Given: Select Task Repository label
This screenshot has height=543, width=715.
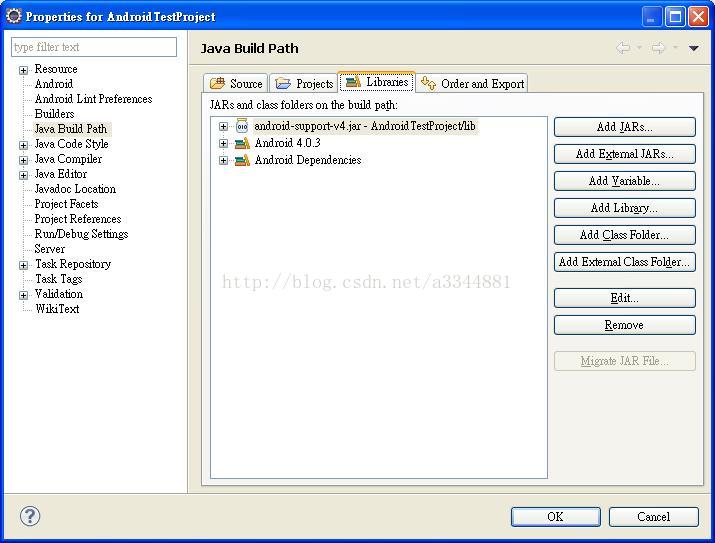Looking at the screenshot, I should 73,264.
